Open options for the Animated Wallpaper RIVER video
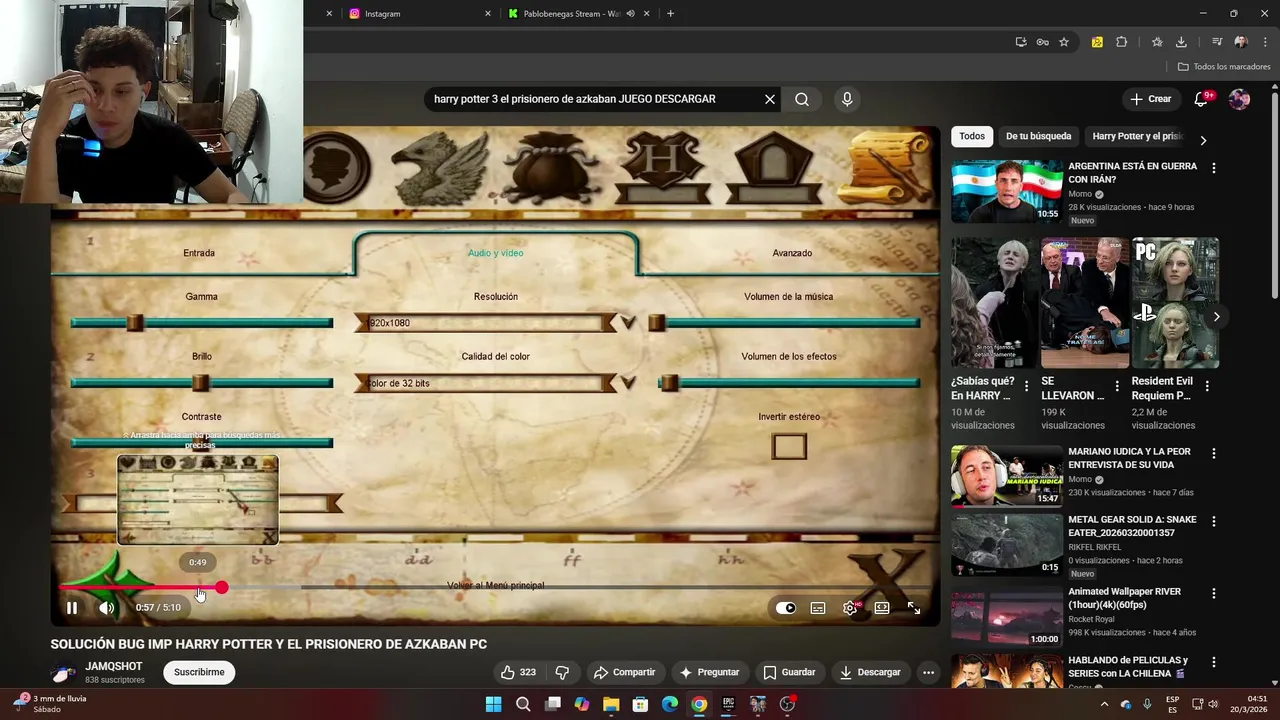Image resolution: width=1280 pixels, height=720 pixels. coord(1214,594)
